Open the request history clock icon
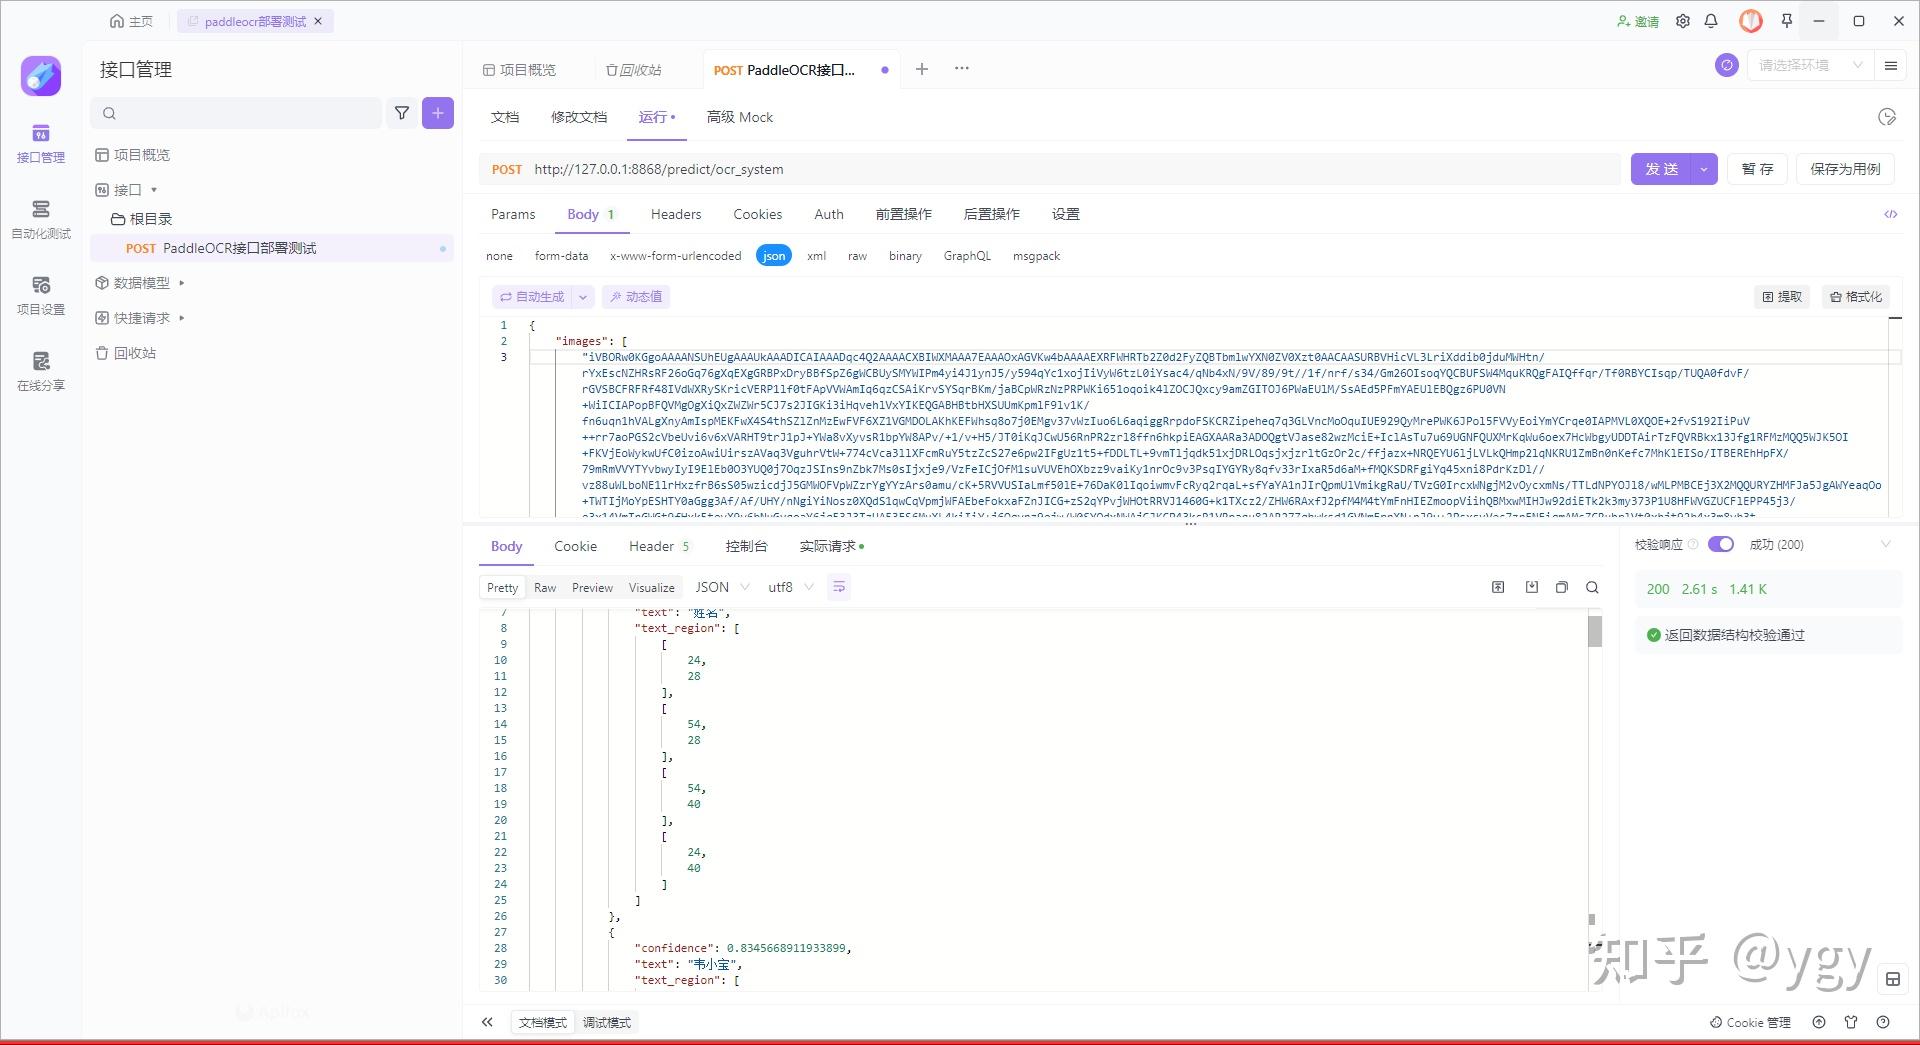Image resolution: width=1920 pixels, height=1045 pixels. [x=1887, y=117]
